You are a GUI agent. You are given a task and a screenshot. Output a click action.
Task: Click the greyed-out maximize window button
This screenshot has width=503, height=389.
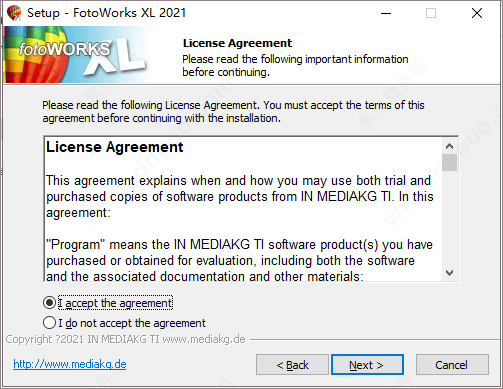point(431,13)
